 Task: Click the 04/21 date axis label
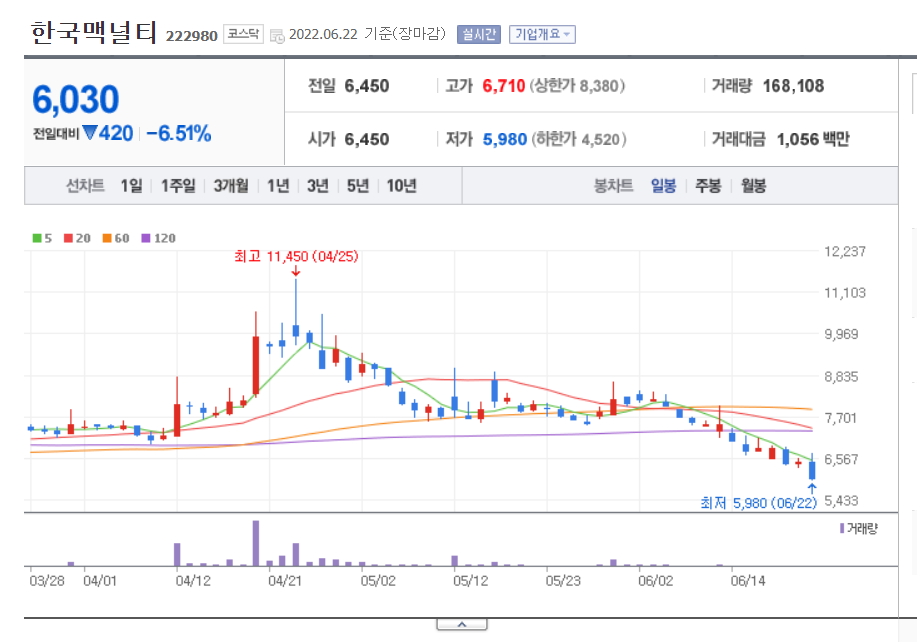[285, 581]
